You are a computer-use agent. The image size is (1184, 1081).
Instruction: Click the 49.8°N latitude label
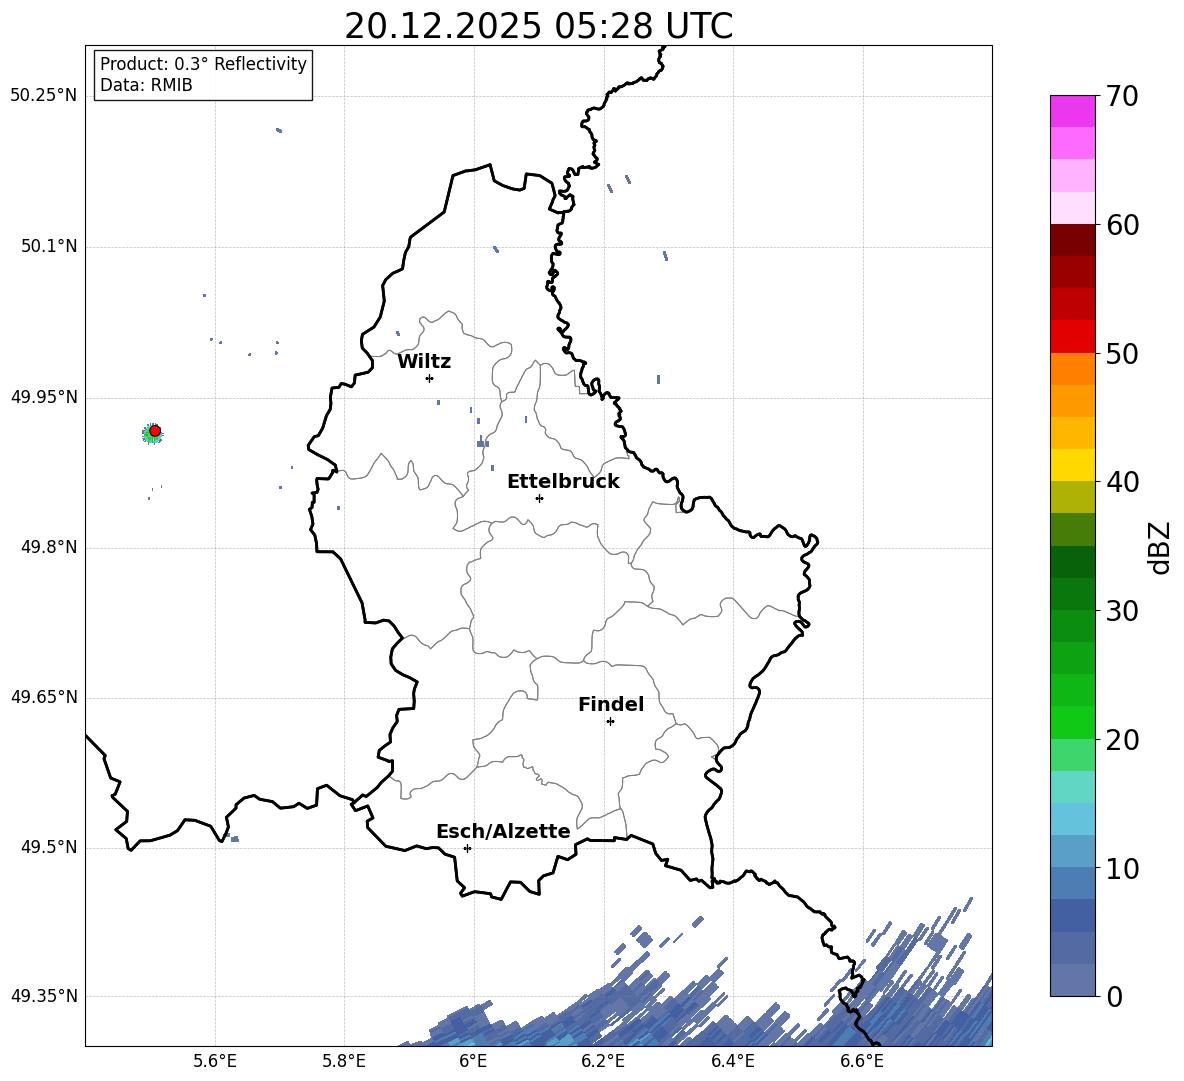(49, 547)
